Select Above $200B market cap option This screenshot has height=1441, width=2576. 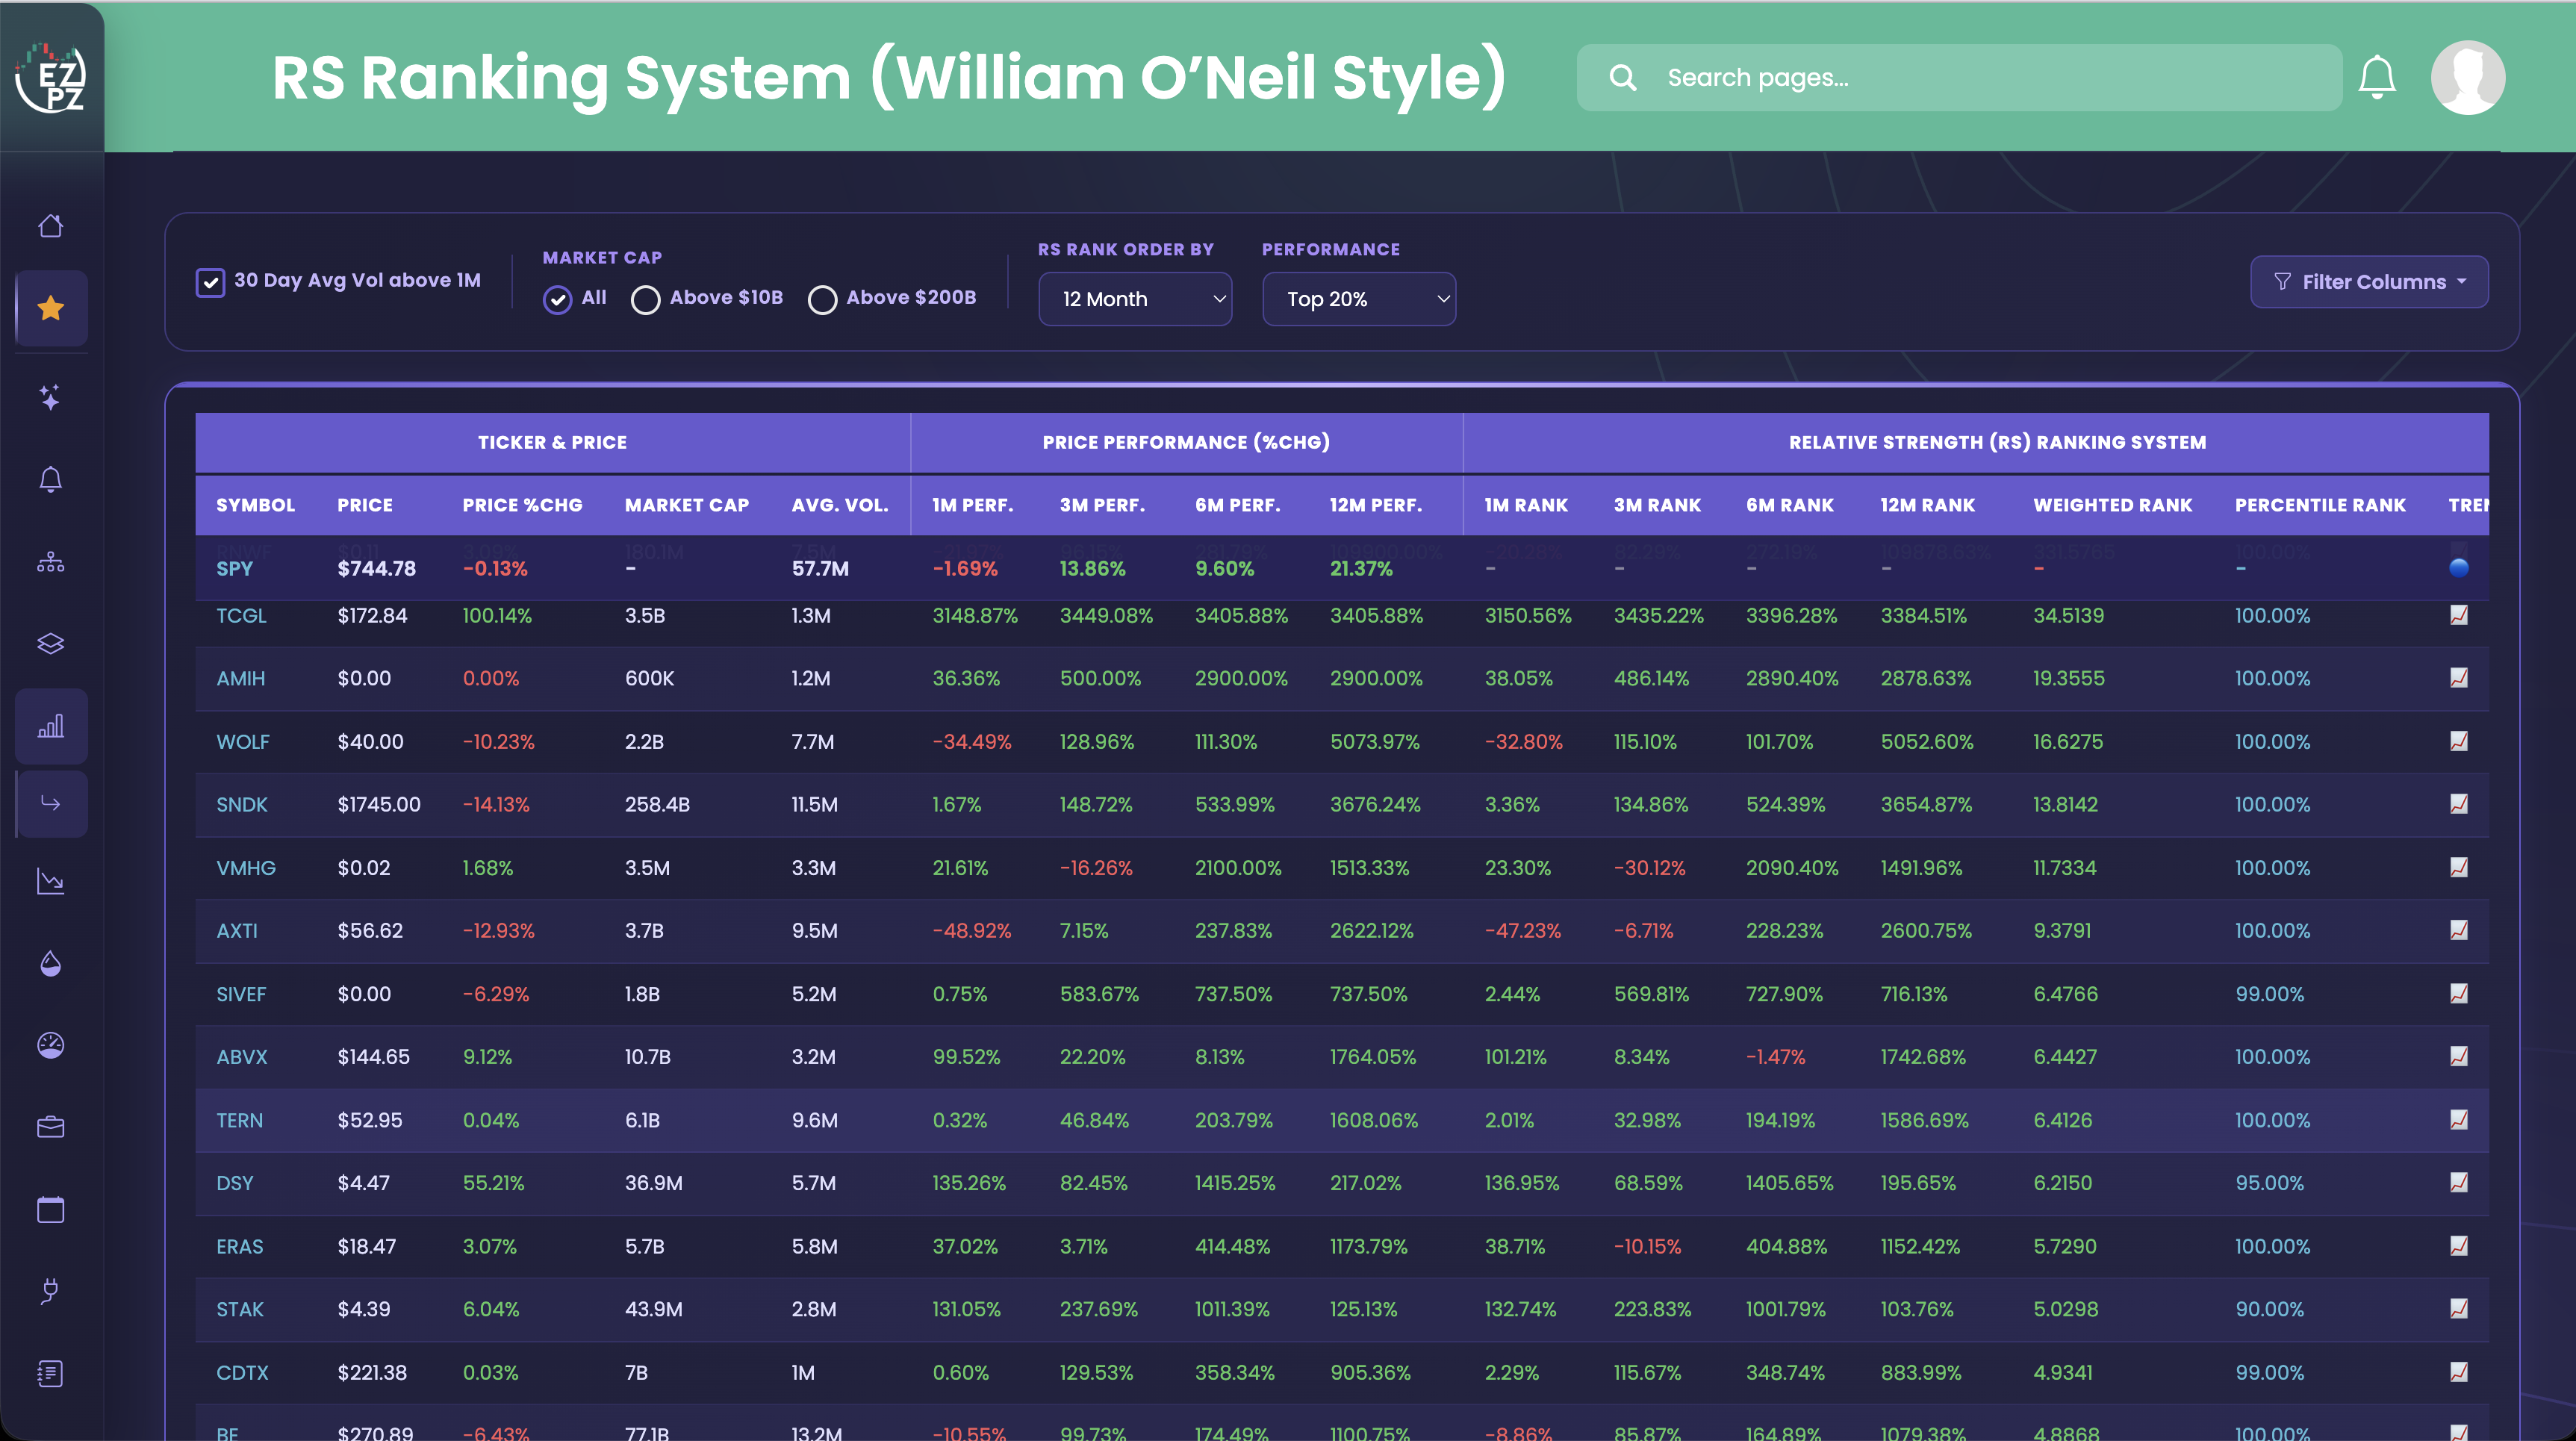[822, 299]
